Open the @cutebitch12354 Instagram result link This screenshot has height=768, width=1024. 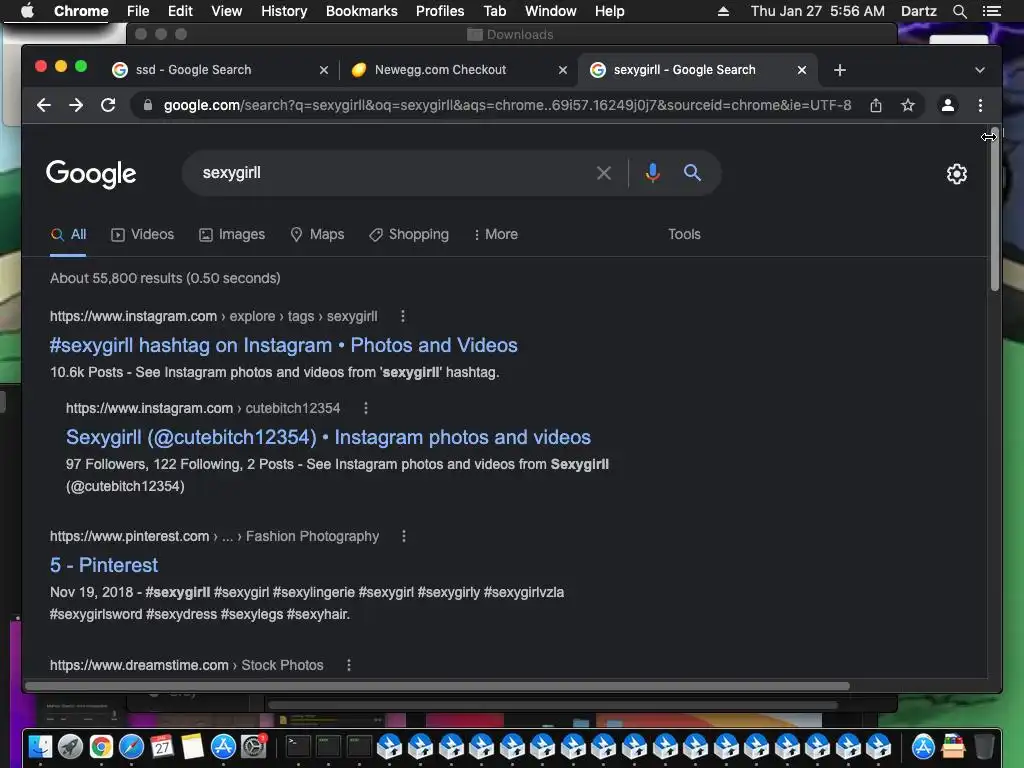(x=328, y=437)
